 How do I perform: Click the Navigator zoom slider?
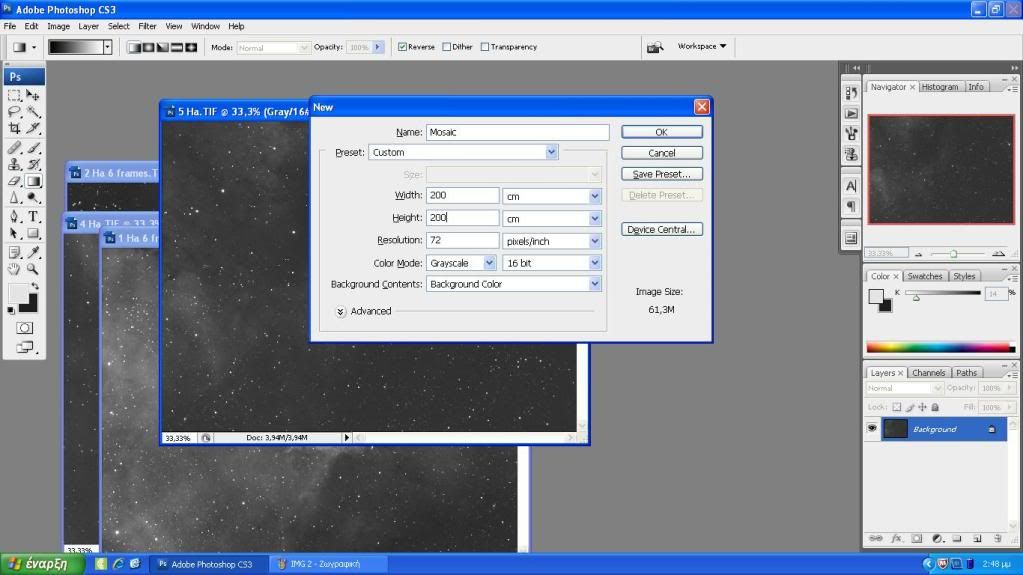953,254
